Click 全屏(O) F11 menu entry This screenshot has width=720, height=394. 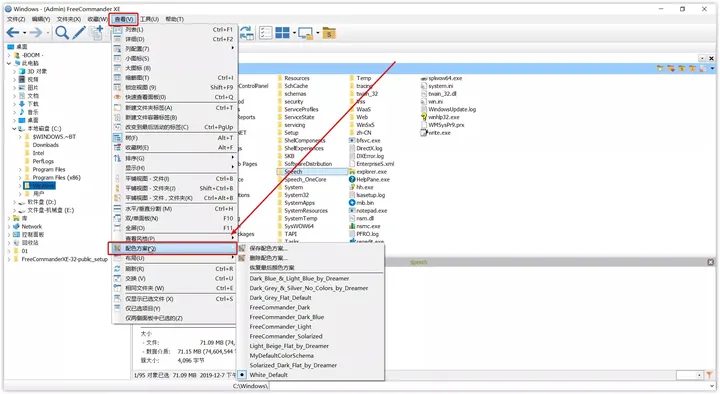[174, 228]
